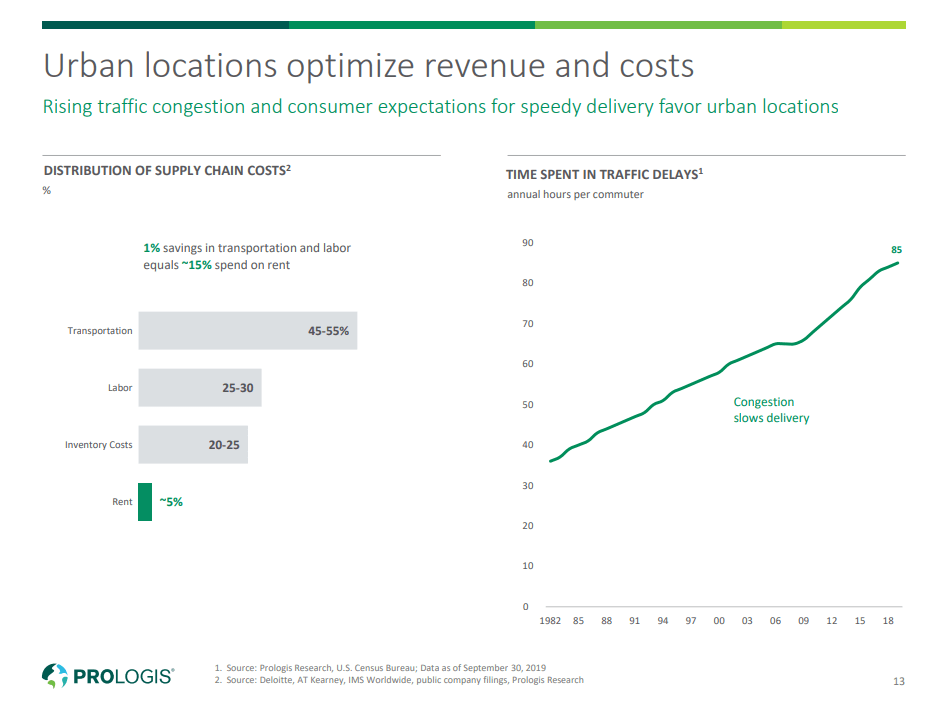Select the 1% savings callout text

pos(247,255)
